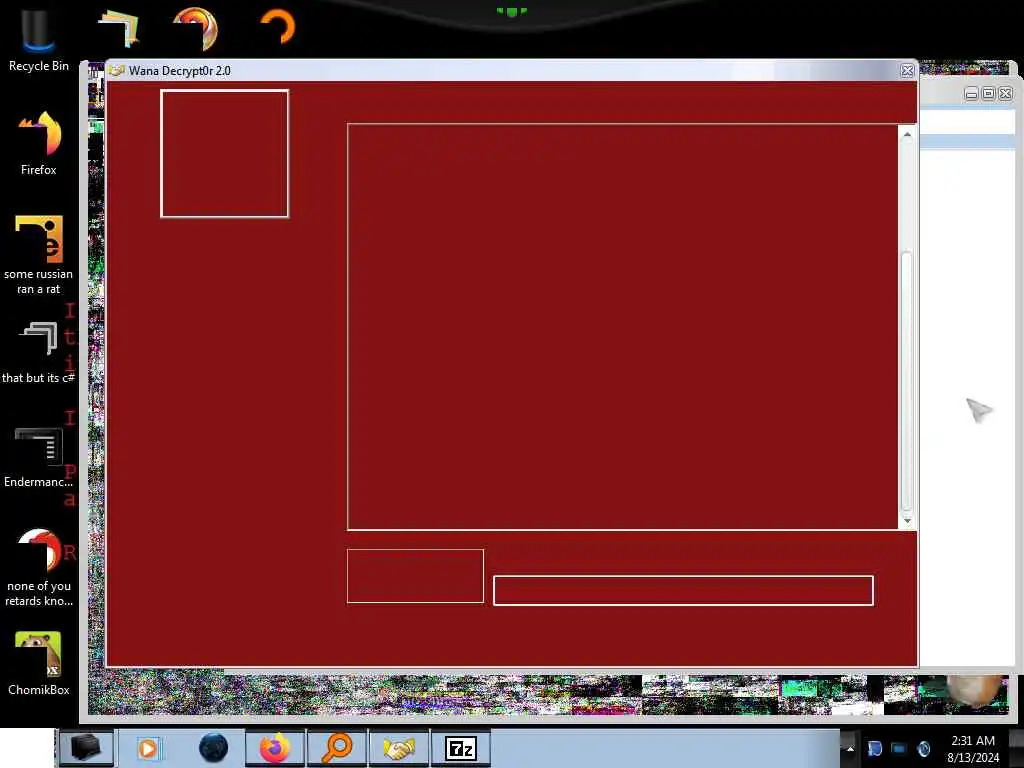The image size is (1024, 768).
Task: Click the blue flag tray icon
Action: tap(875, 748)
